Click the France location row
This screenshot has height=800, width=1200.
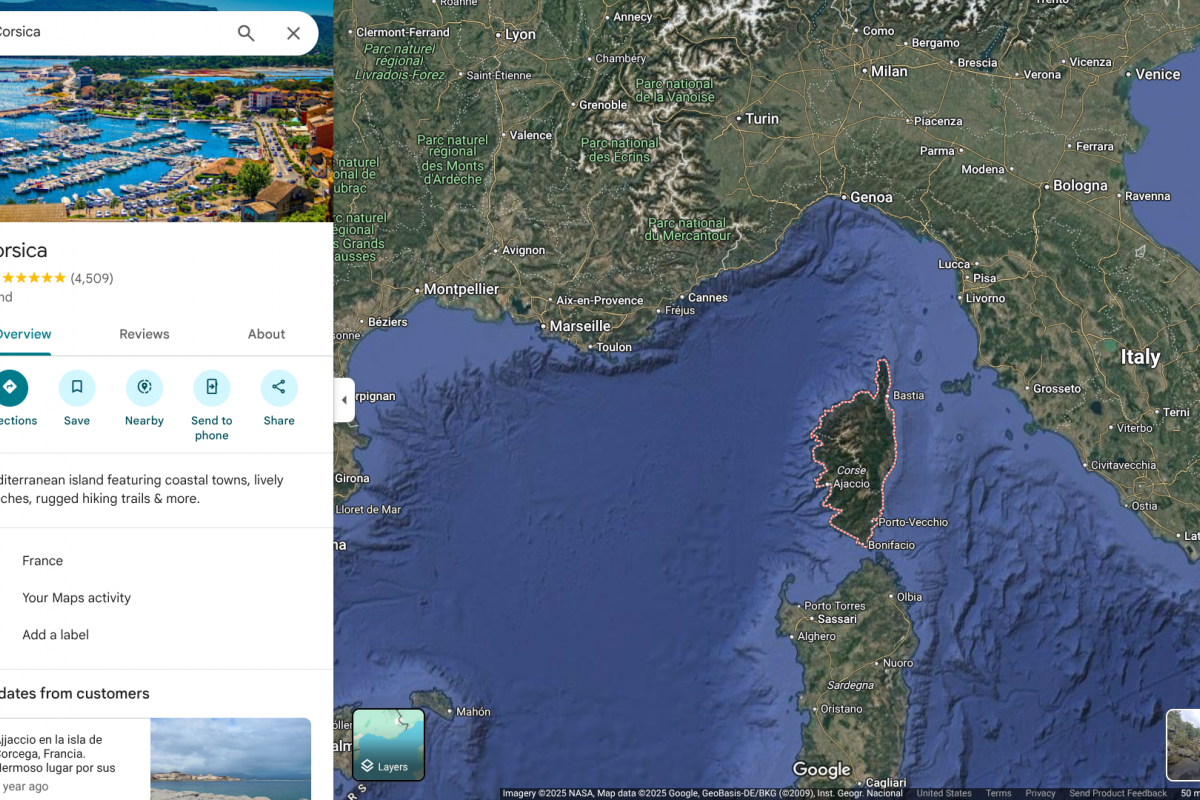[x=43, y=561]
